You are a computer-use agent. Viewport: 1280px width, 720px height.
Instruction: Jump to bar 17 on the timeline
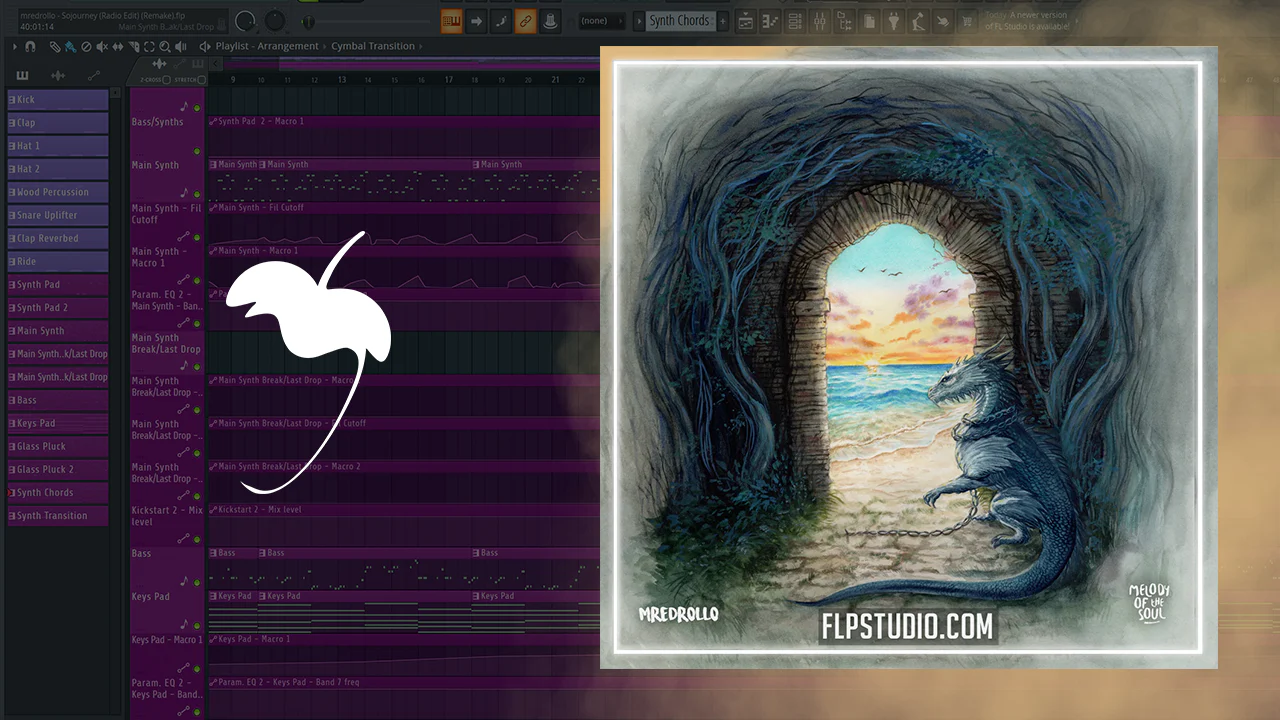coord(449,80)
